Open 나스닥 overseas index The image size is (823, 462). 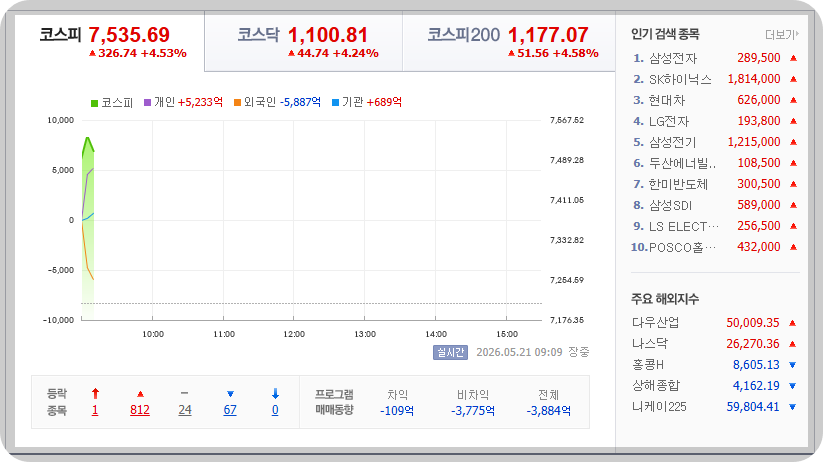point(649,343)
